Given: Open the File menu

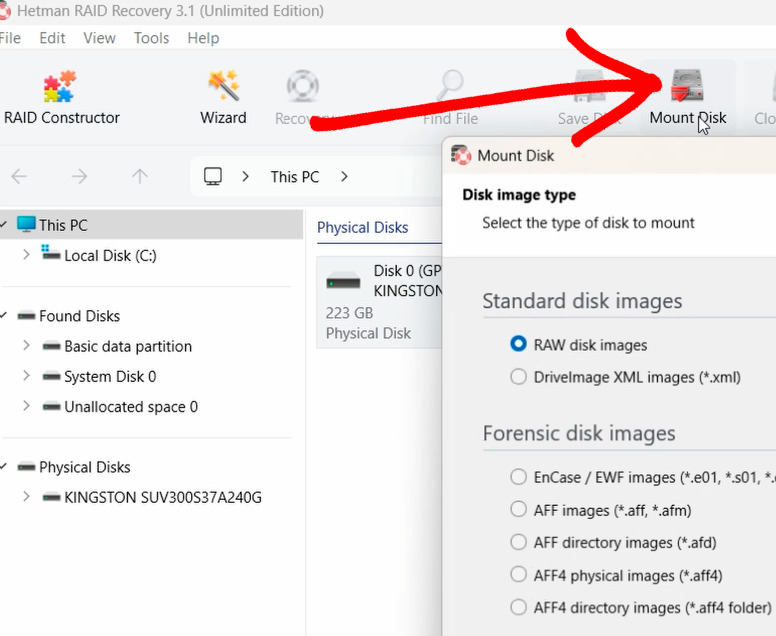Looking at the screenshot, I should pyautogui.click(x=10, y=38).
